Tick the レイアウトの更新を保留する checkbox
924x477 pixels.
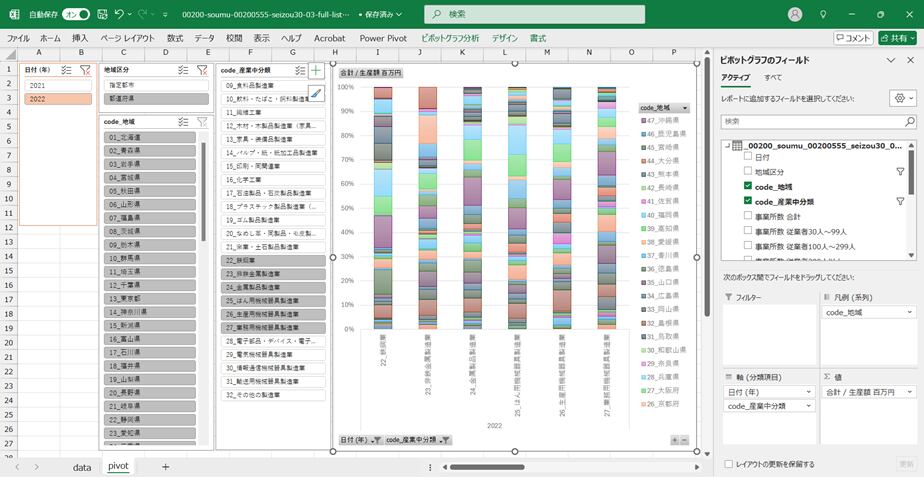click(728, 464)
